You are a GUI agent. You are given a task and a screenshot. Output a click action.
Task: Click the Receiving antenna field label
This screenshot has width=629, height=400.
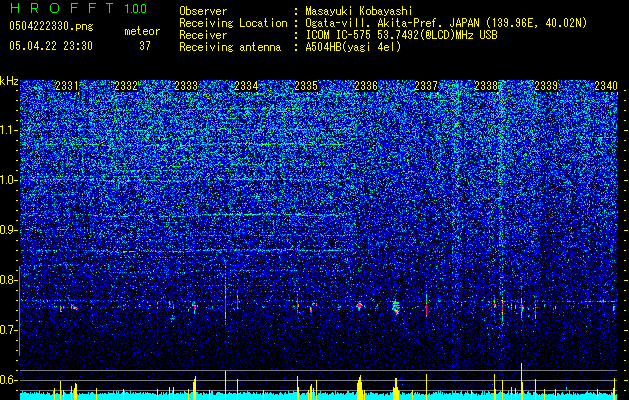pyautogui.click(x=230, y=47)
